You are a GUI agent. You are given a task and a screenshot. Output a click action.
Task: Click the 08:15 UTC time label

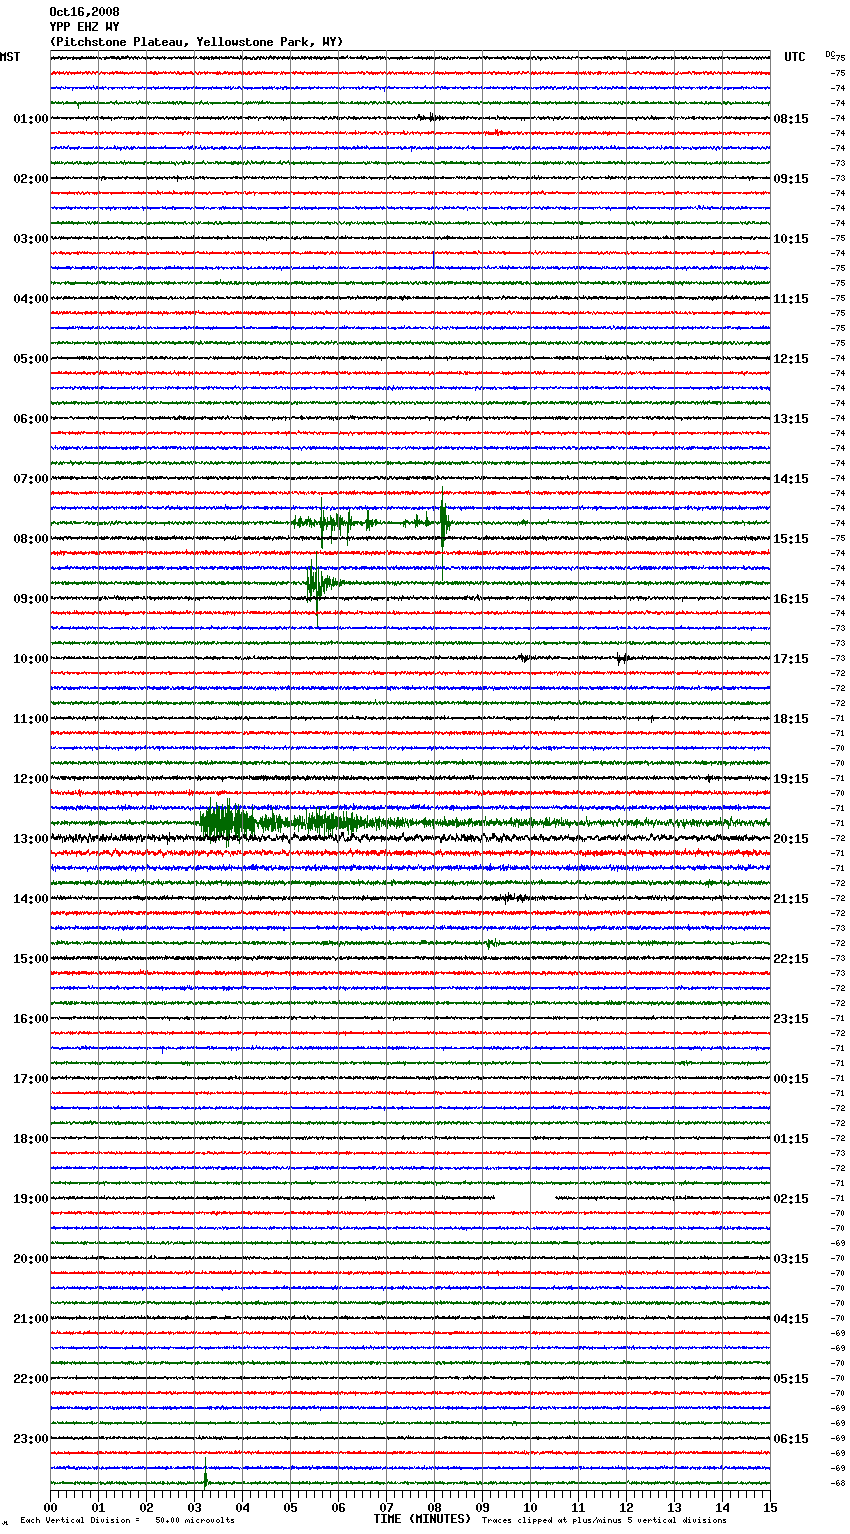click(x=791, y=119)
